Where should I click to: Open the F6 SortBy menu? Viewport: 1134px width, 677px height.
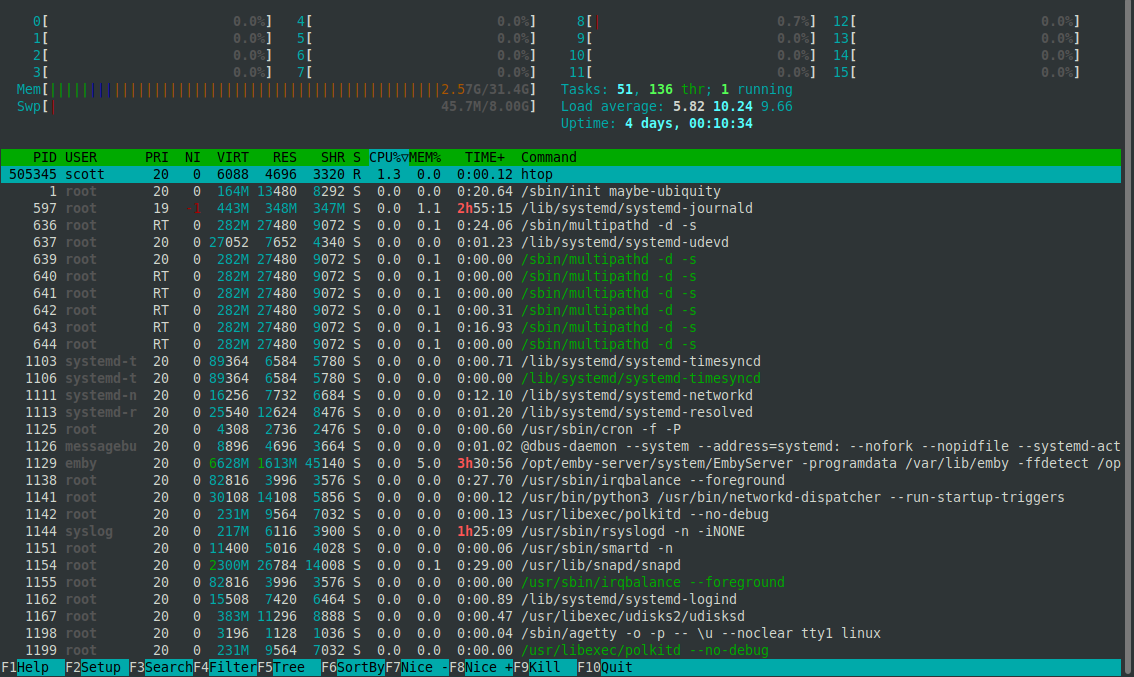(x=353, y=667)
